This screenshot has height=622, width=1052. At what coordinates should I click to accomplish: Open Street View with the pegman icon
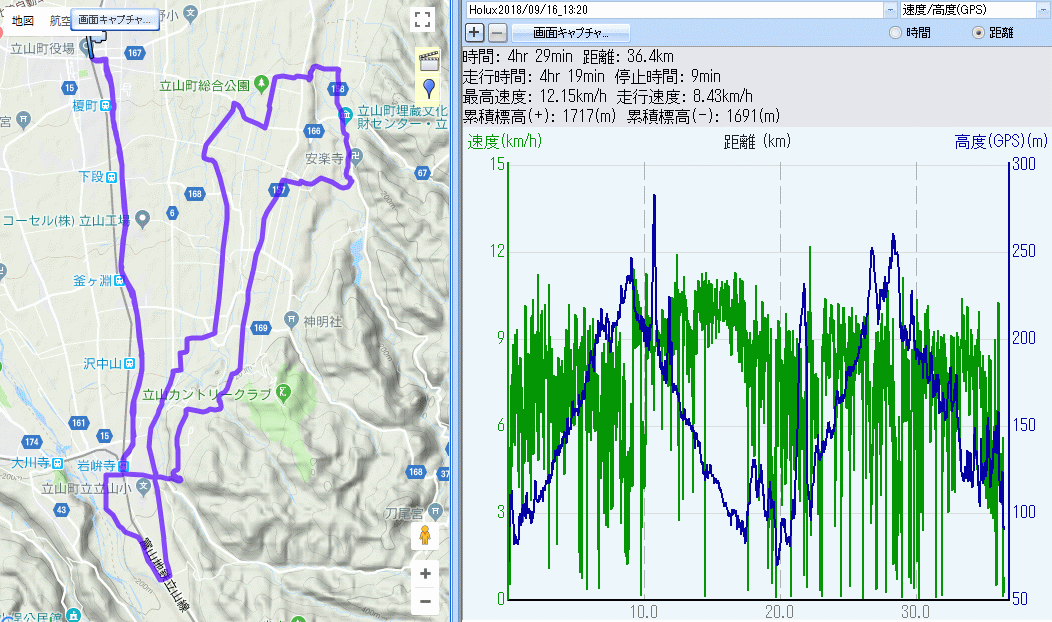(425, 535)
